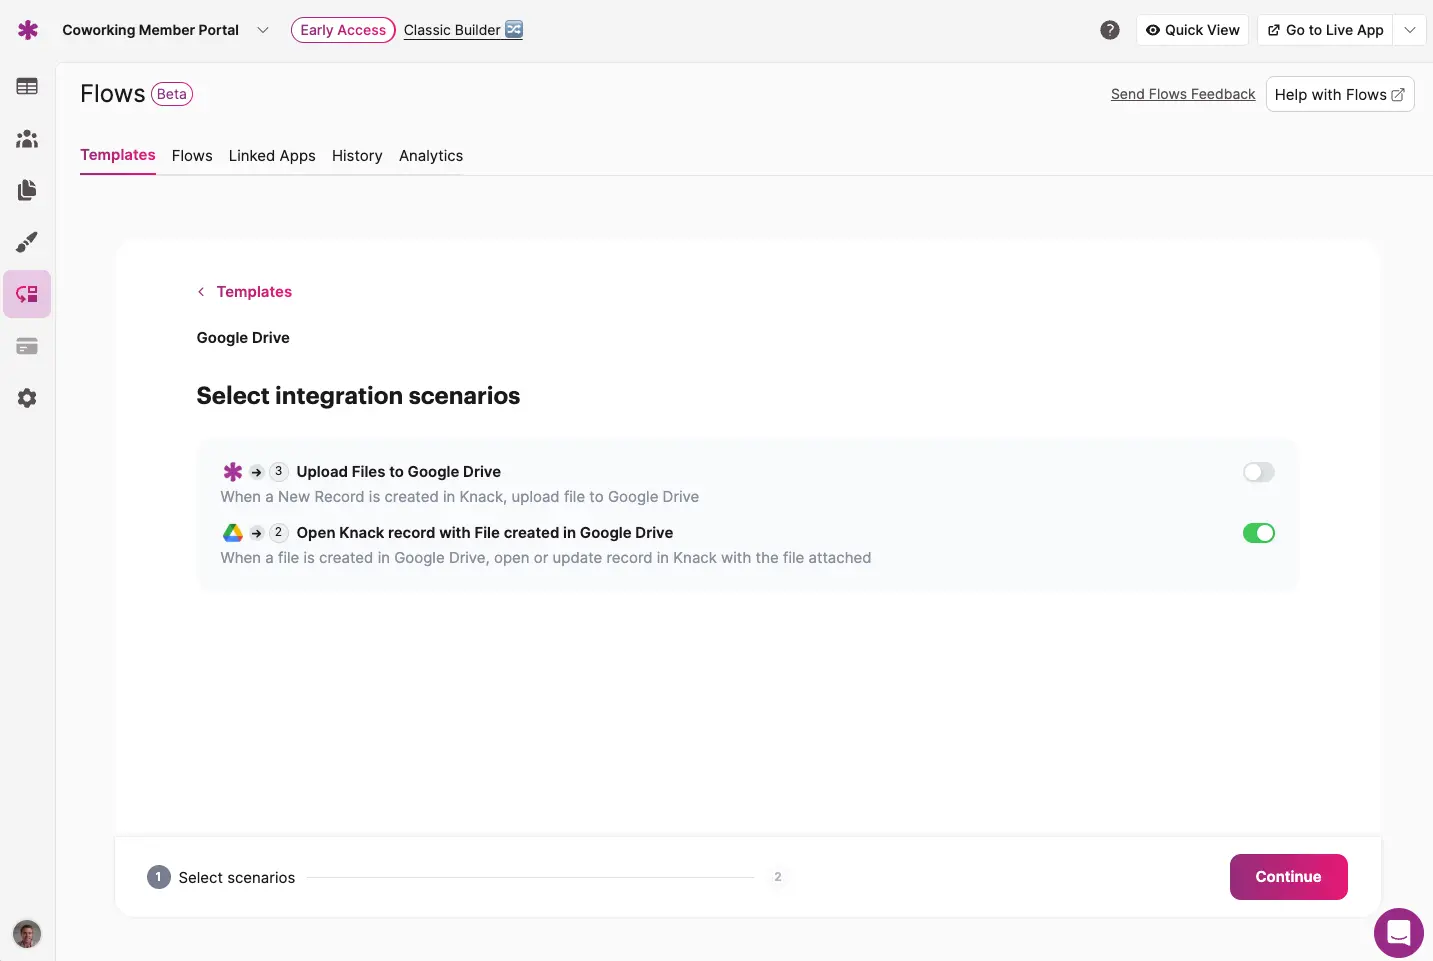This screenshot has width=1433, height=961.
Task: Open the Data tables sidebar icon
Action: pos(27,87)
